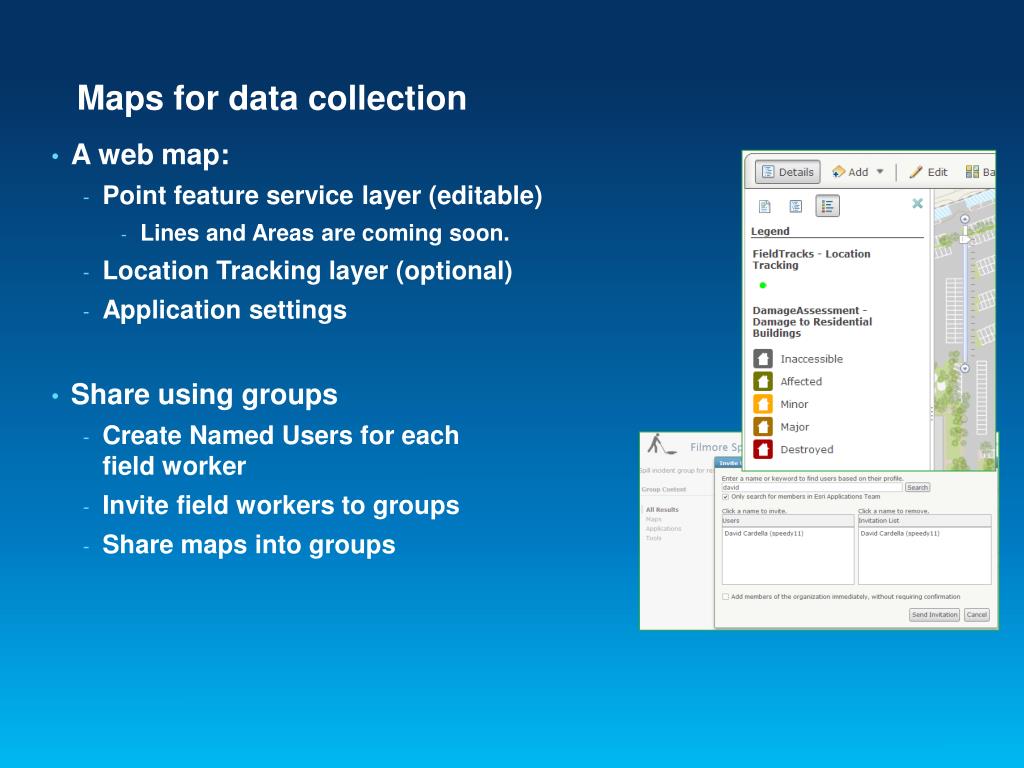Click the Search button in invite dialog
1024x768 pixels.
pos(917,487)
